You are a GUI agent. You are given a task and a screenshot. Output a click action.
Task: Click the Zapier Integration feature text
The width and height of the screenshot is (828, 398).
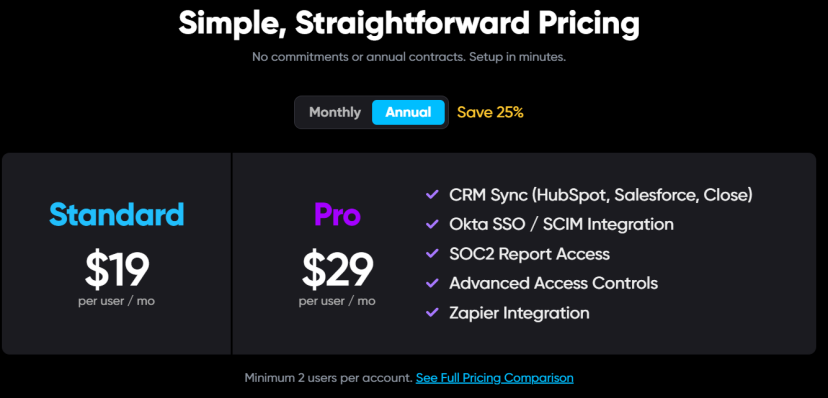click(x=519, y=313)
